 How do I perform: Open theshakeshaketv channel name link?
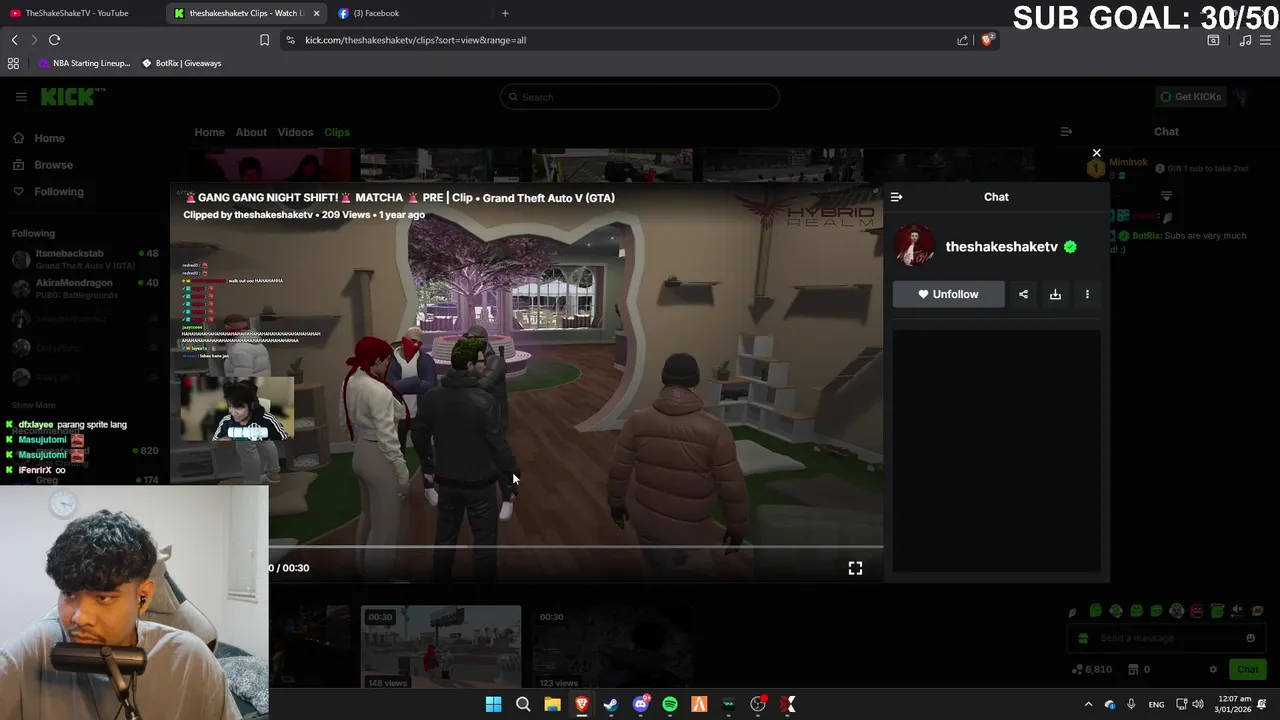pyautogui.click(x=1001, y=246)
